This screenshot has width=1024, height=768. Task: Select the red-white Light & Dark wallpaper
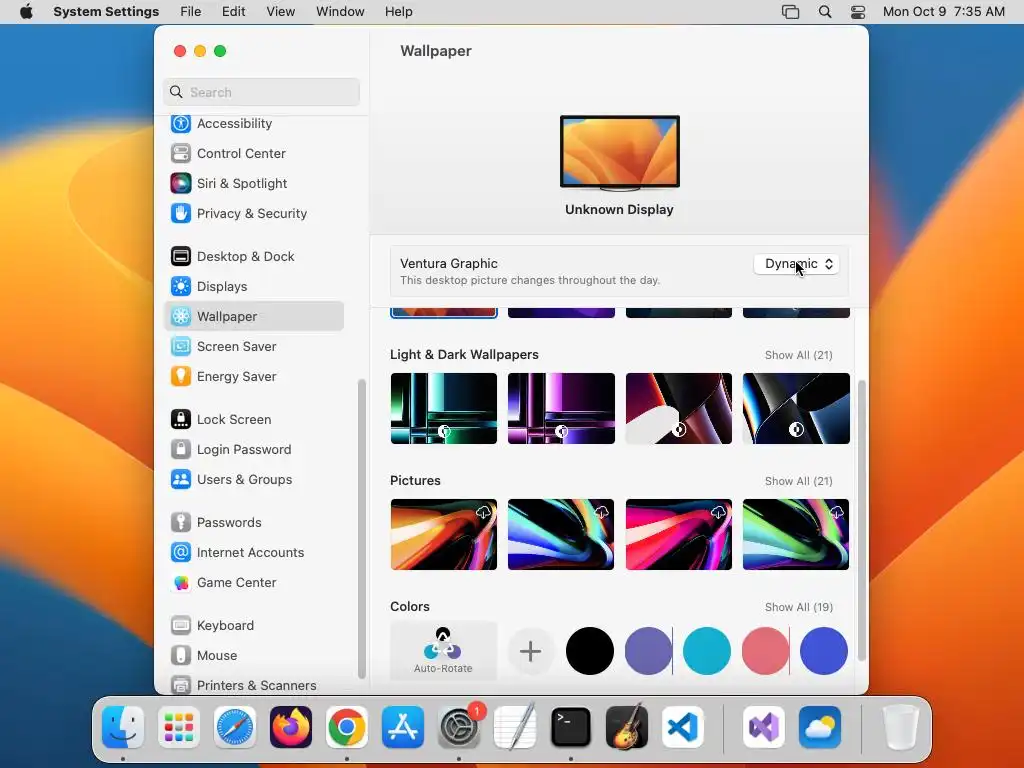(679, 408)
